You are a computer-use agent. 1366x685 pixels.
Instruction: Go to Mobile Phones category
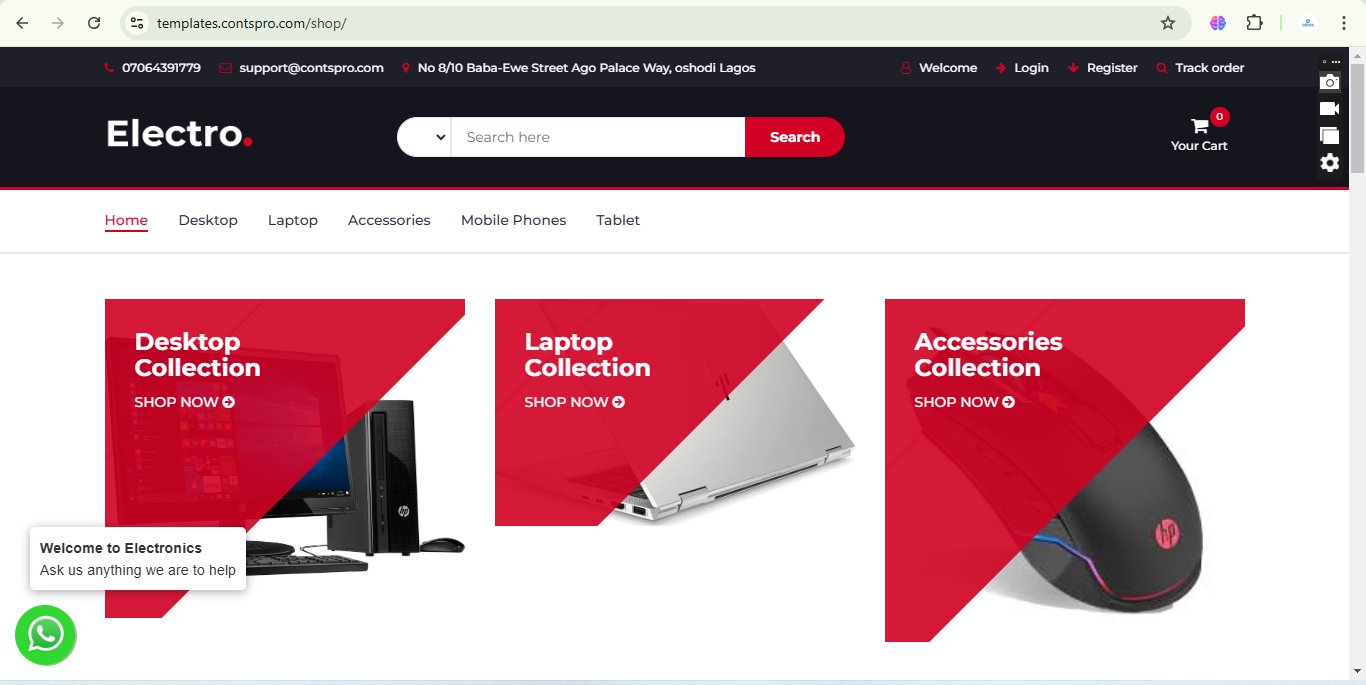(513, 220)
